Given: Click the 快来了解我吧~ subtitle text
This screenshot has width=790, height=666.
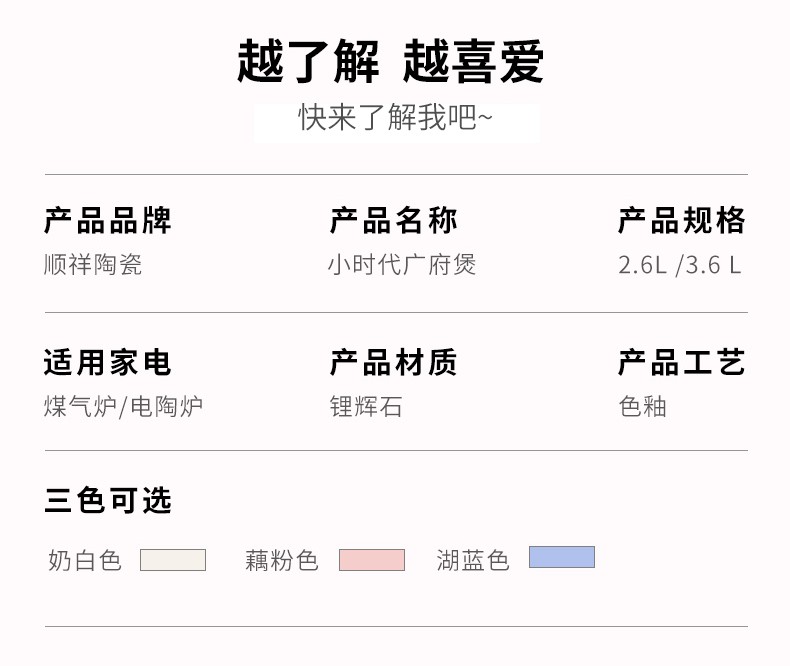Looking at the screenshot, I should click(x=396, y=119).
